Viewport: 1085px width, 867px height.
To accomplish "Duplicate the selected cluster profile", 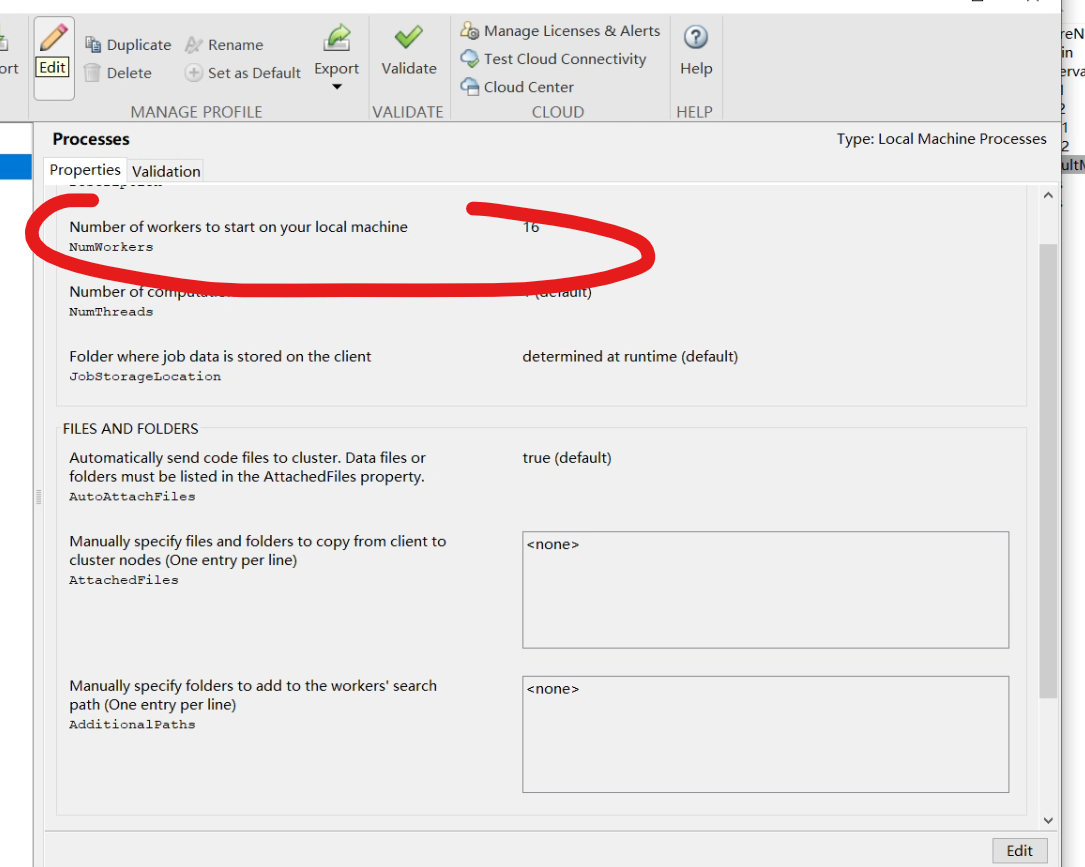I will (x=128, y=45).
